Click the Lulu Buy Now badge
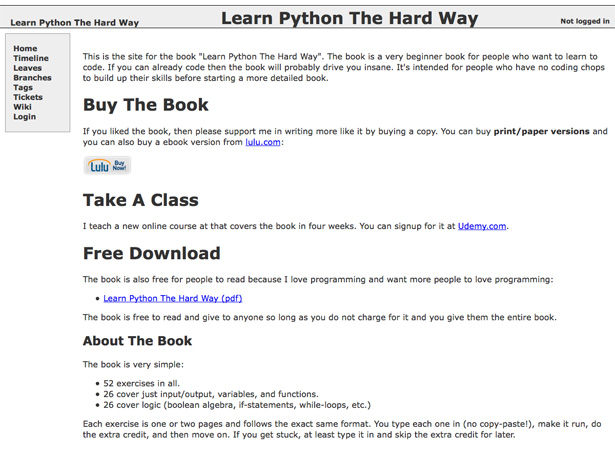 106,166
